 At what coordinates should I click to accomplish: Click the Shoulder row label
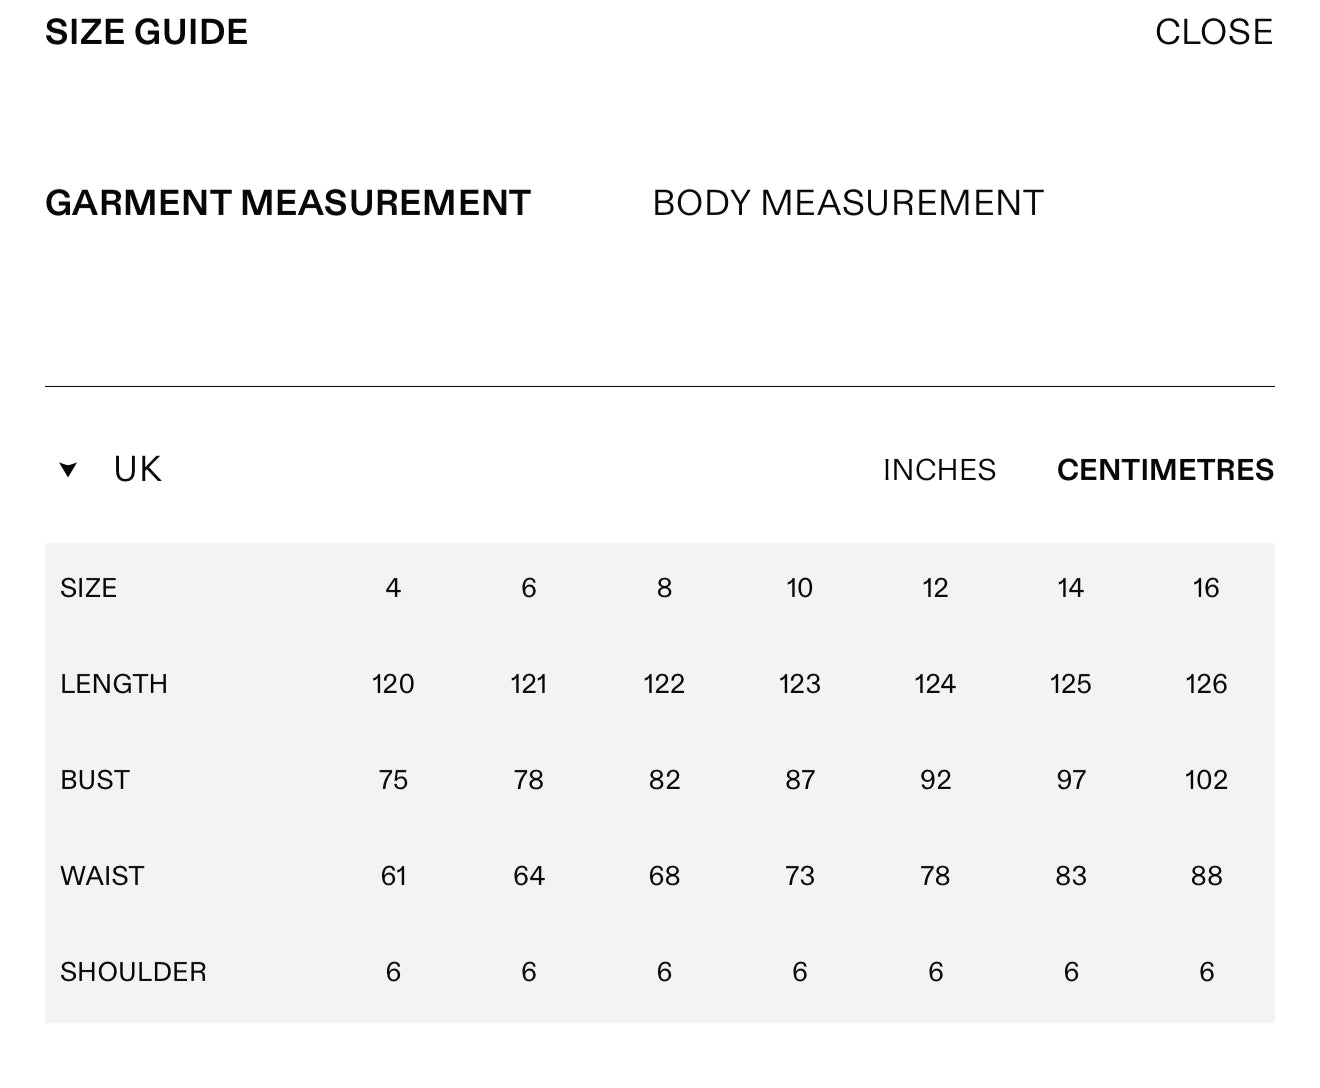[133, 972]
